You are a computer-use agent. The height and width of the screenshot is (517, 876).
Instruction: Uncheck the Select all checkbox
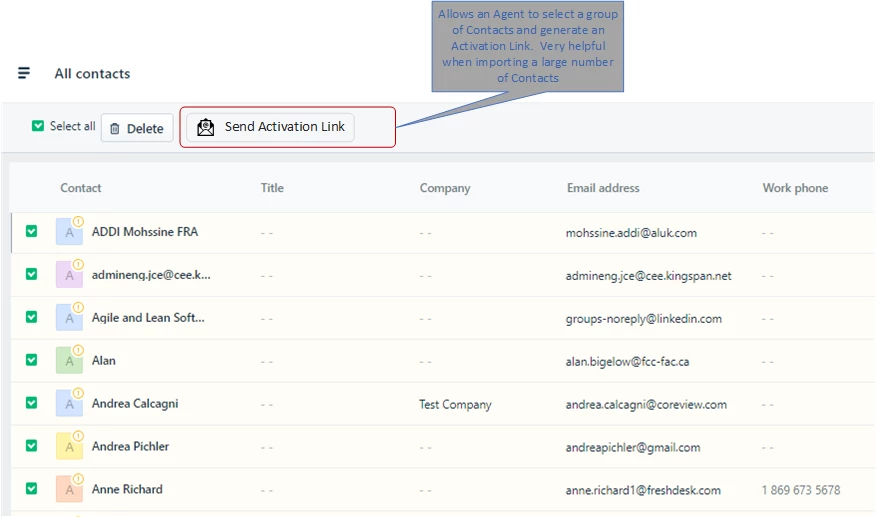pos(38,126)
